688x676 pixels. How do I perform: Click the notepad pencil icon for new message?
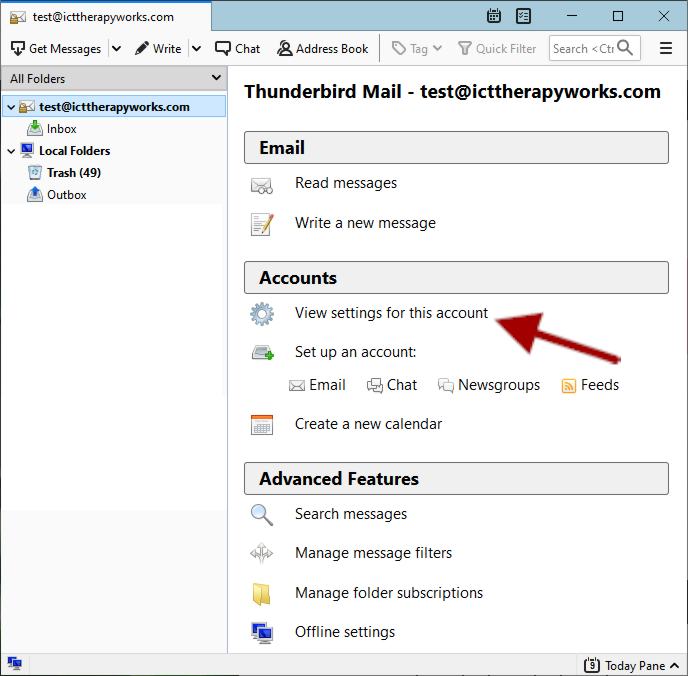262,224
